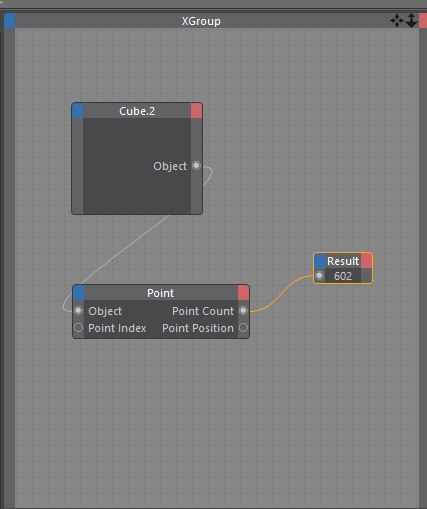Open the Point node red outputs menu
427x509 pixels.
pos(244,293)
